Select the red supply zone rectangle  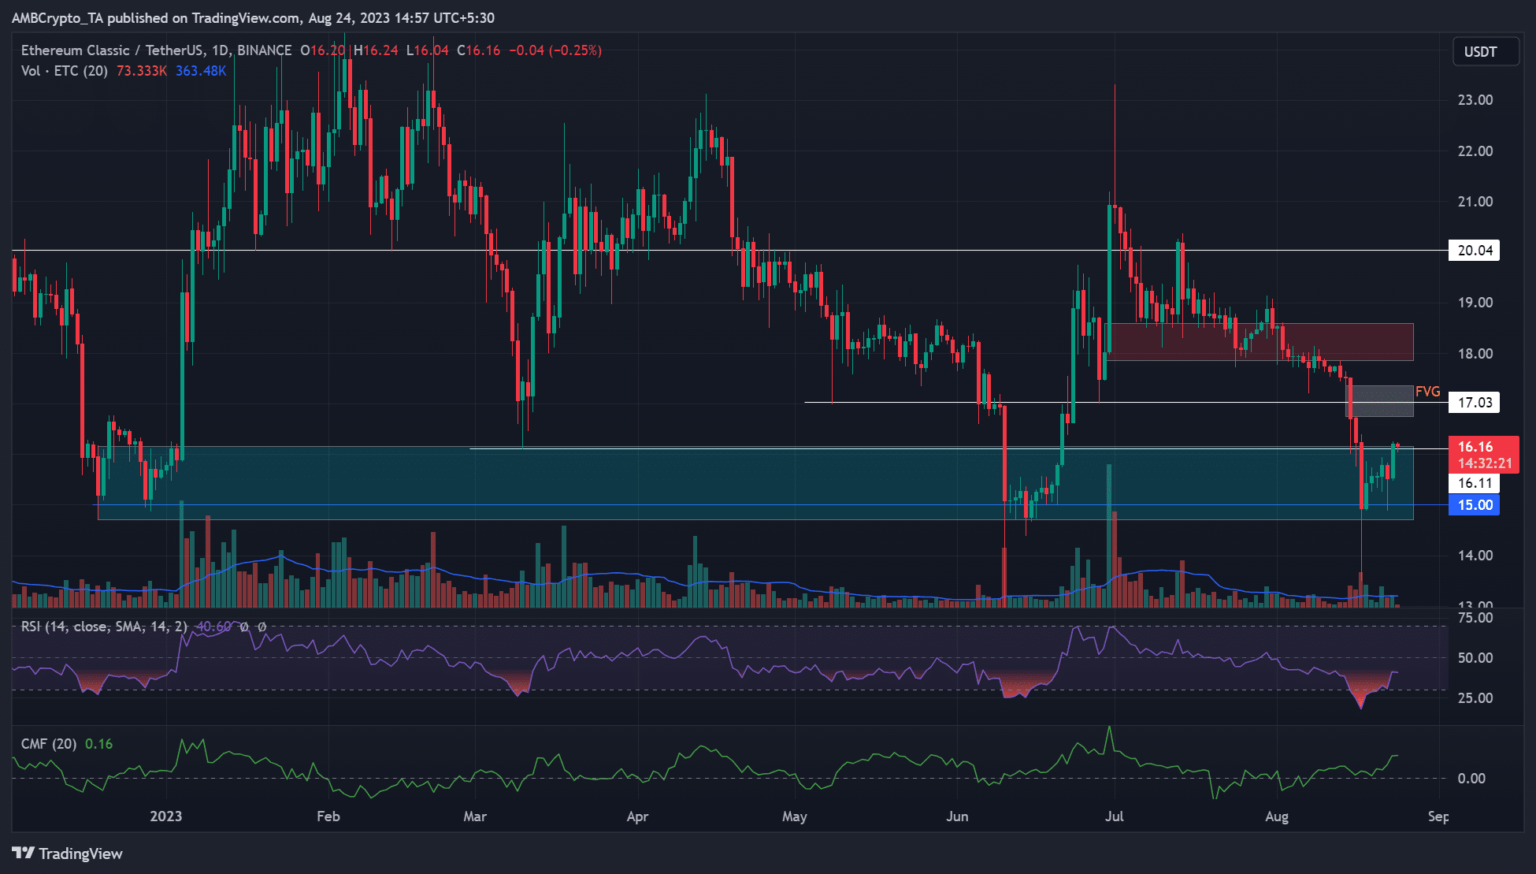pos(1260,342)
